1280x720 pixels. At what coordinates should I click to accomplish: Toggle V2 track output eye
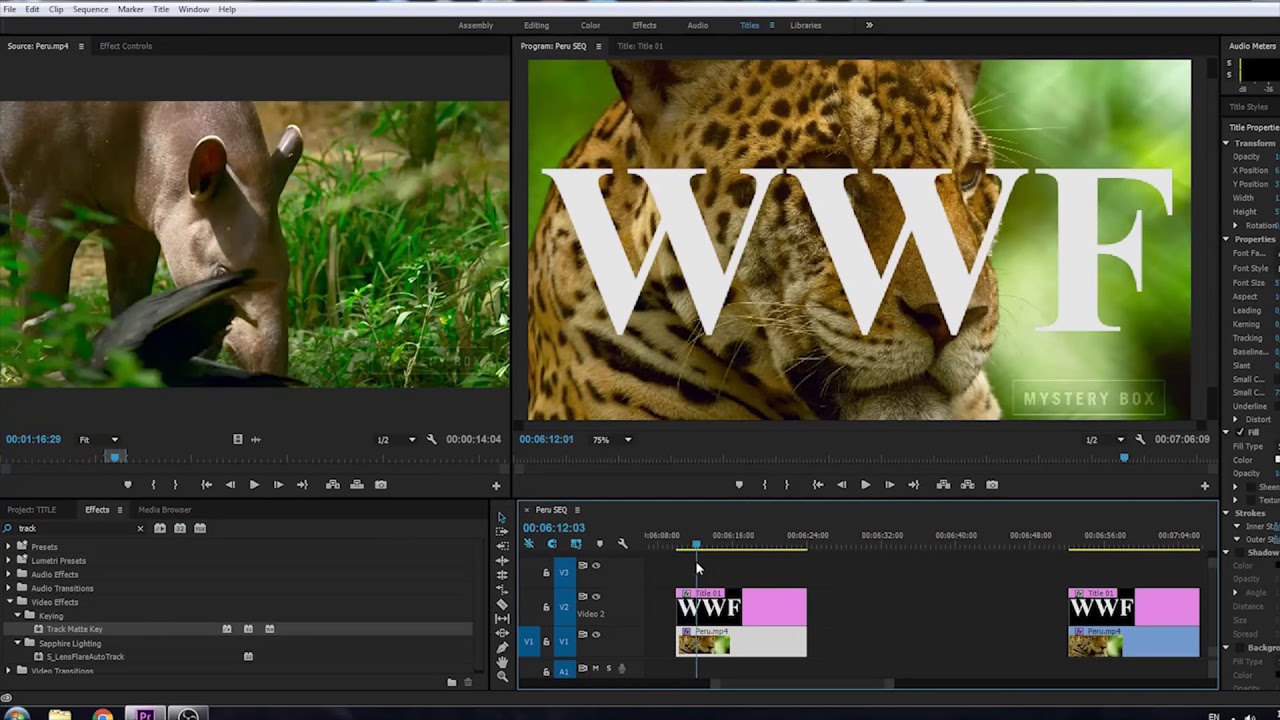pyautogui.click(x=596, y=597)
